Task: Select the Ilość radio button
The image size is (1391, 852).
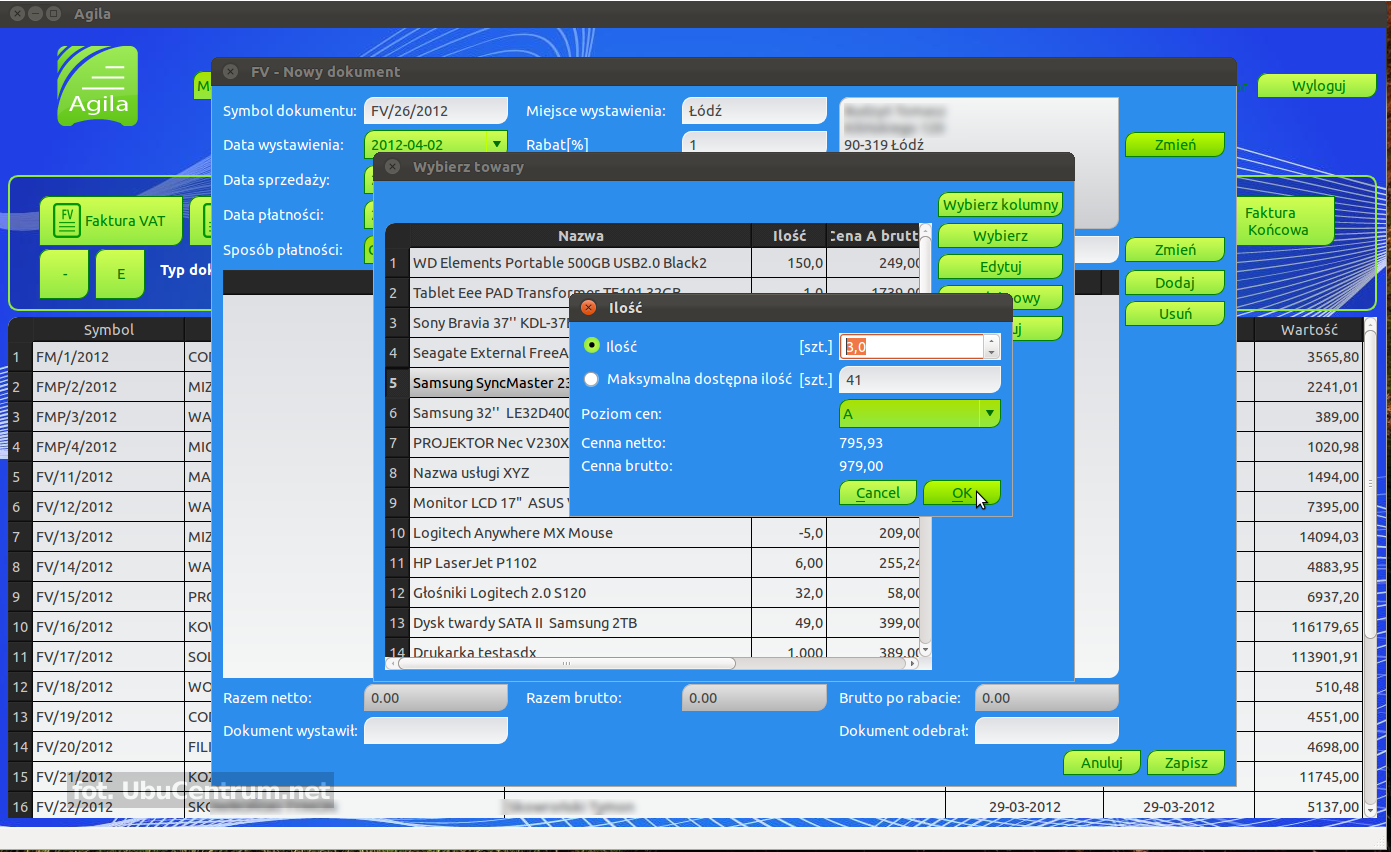Action: (591, 345)
